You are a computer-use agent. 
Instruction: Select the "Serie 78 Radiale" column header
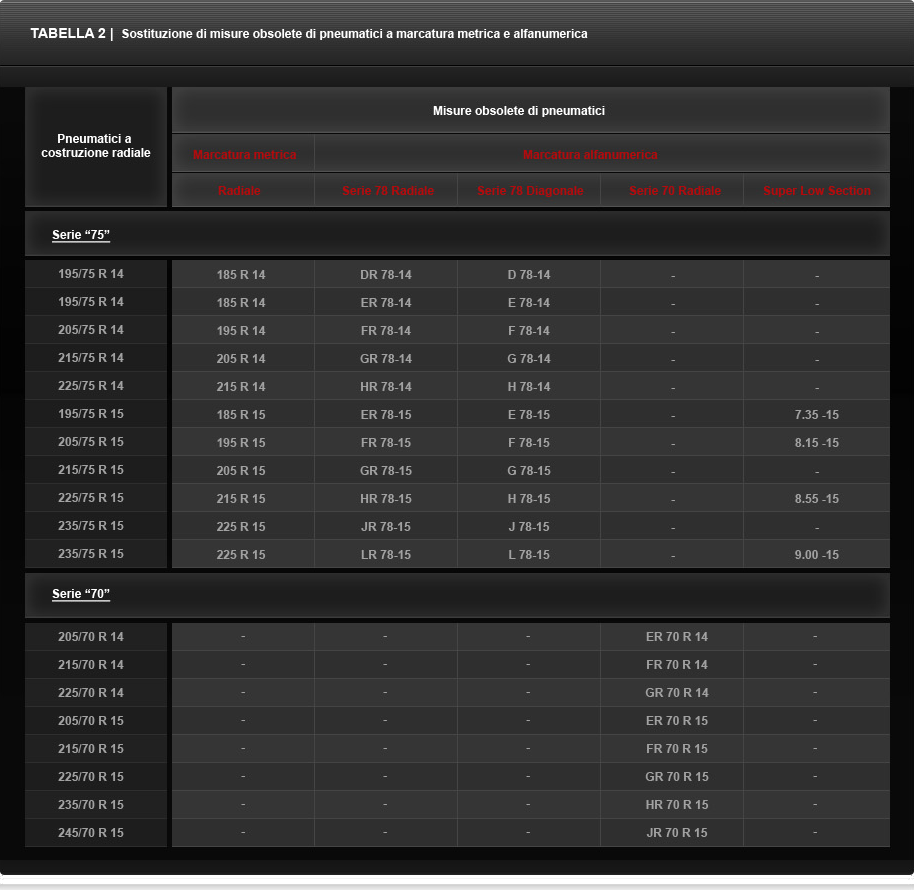(388, 191)
